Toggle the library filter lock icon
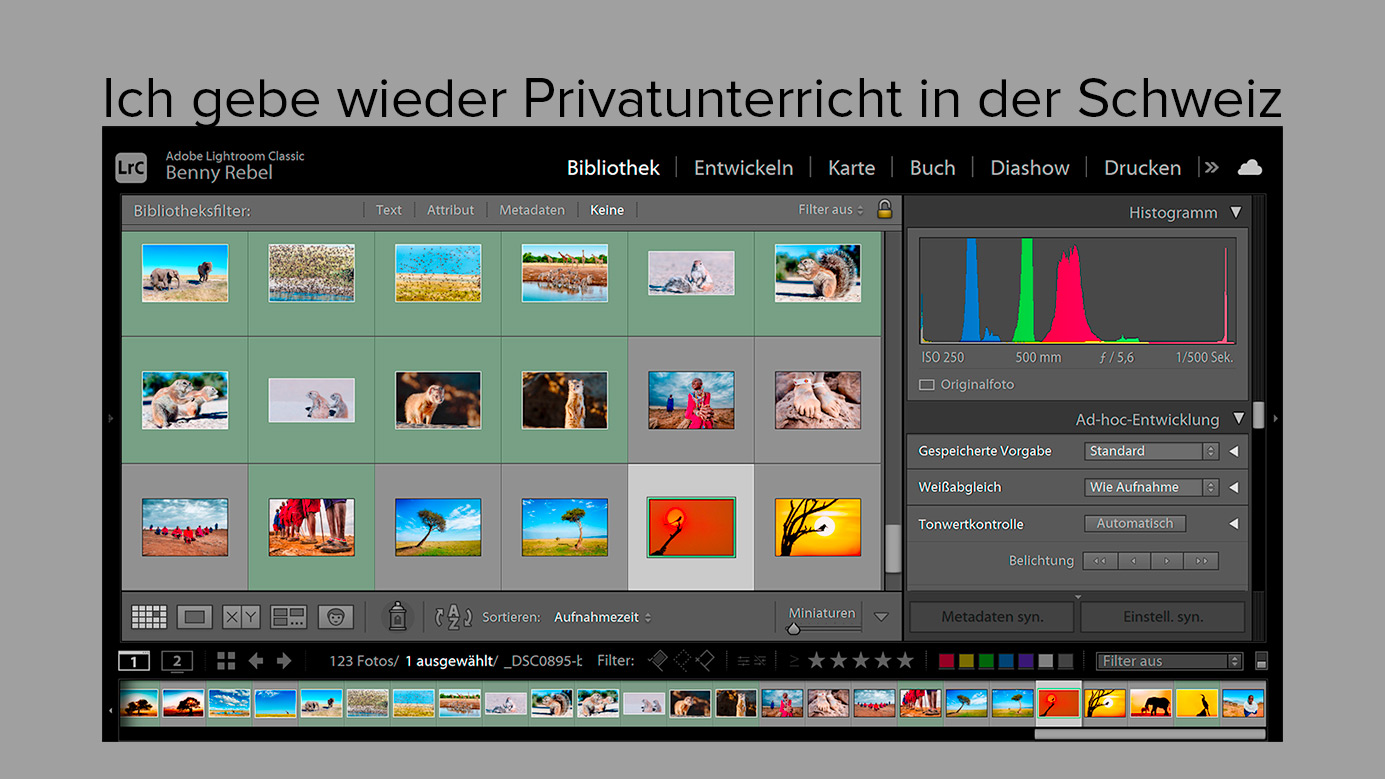Viewport: 1385px width, 779px height. [x=884, y=209]
